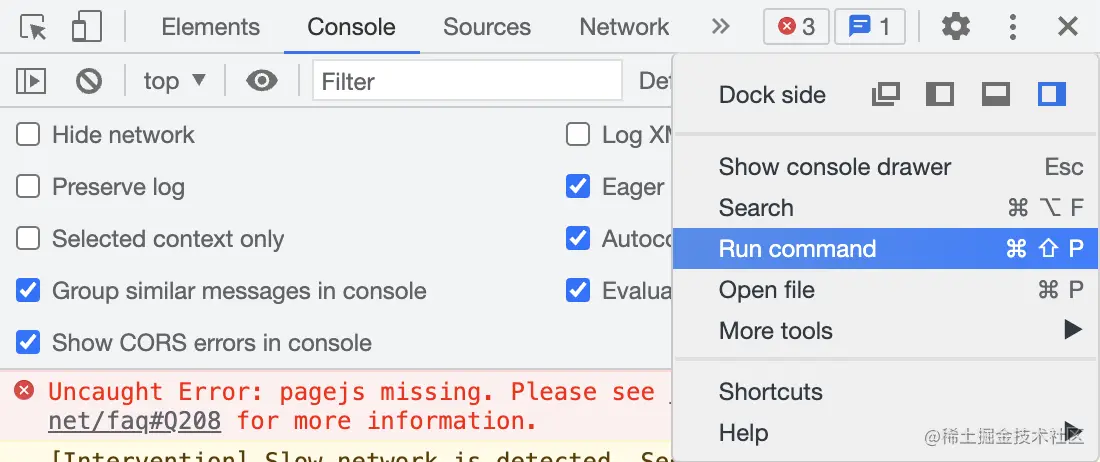The image size is (1100, 462).
Task: Click the clear console icon
Action: pyautogui.click(x=89, y=81)
